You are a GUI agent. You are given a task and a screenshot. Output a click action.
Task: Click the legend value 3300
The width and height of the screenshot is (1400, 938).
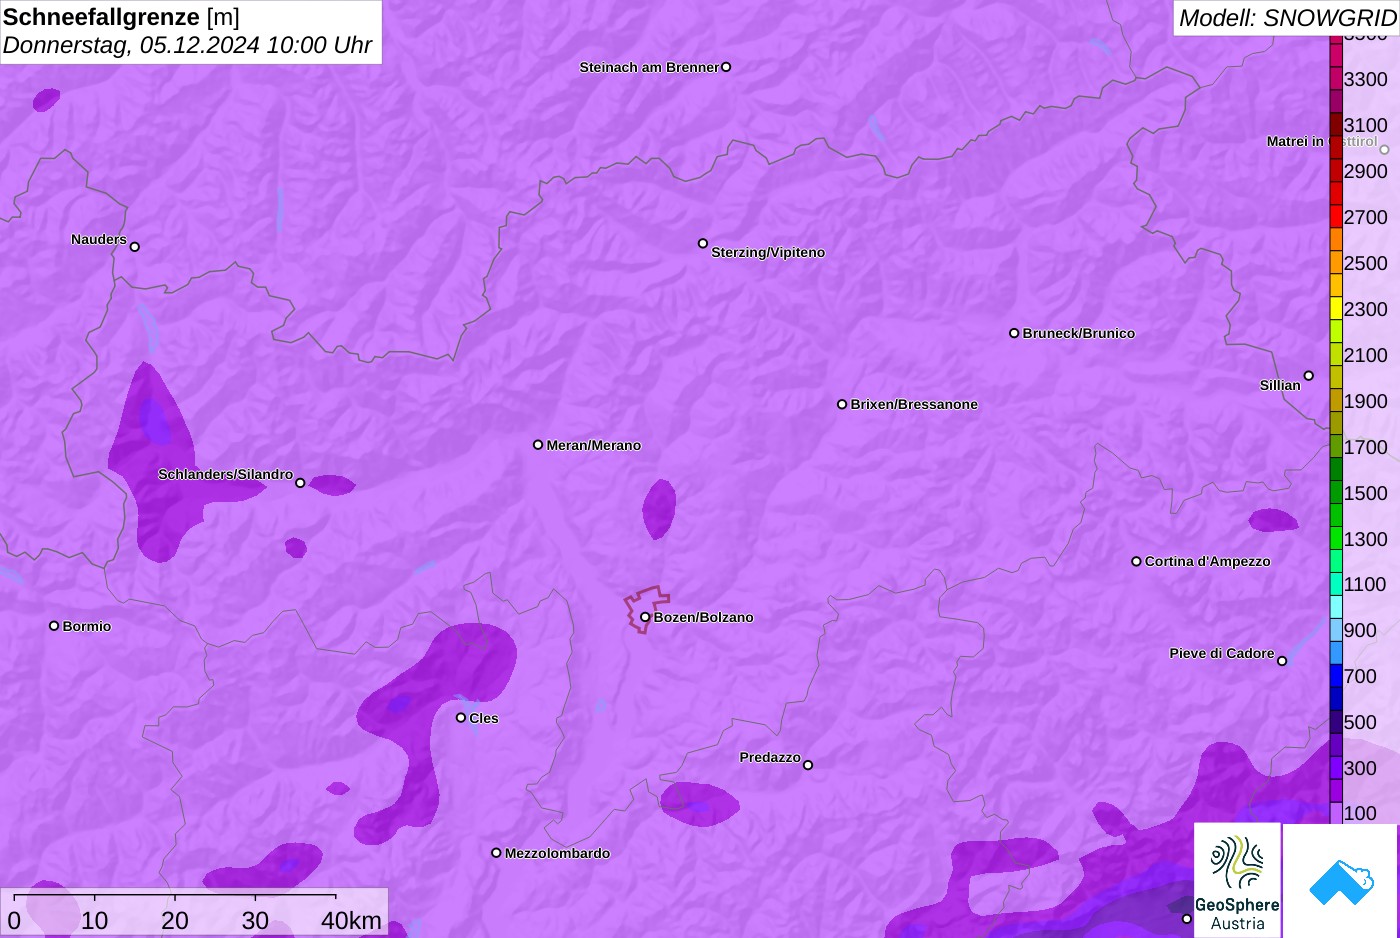1366,79
